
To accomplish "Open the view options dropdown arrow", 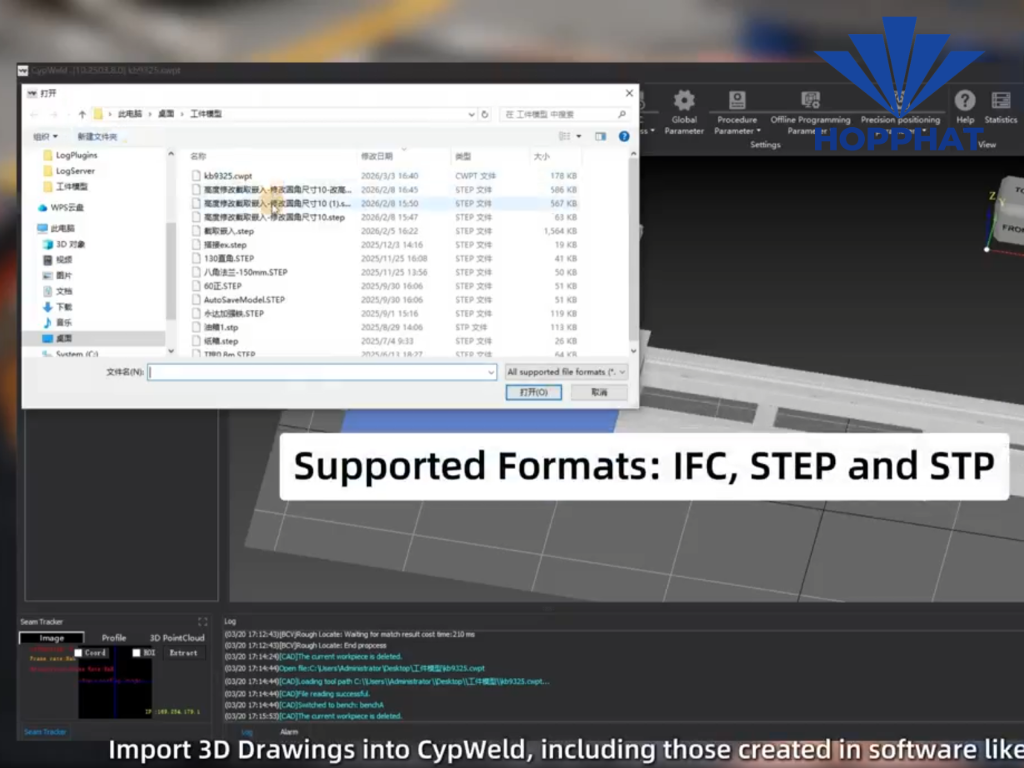I will coord(579,136).
